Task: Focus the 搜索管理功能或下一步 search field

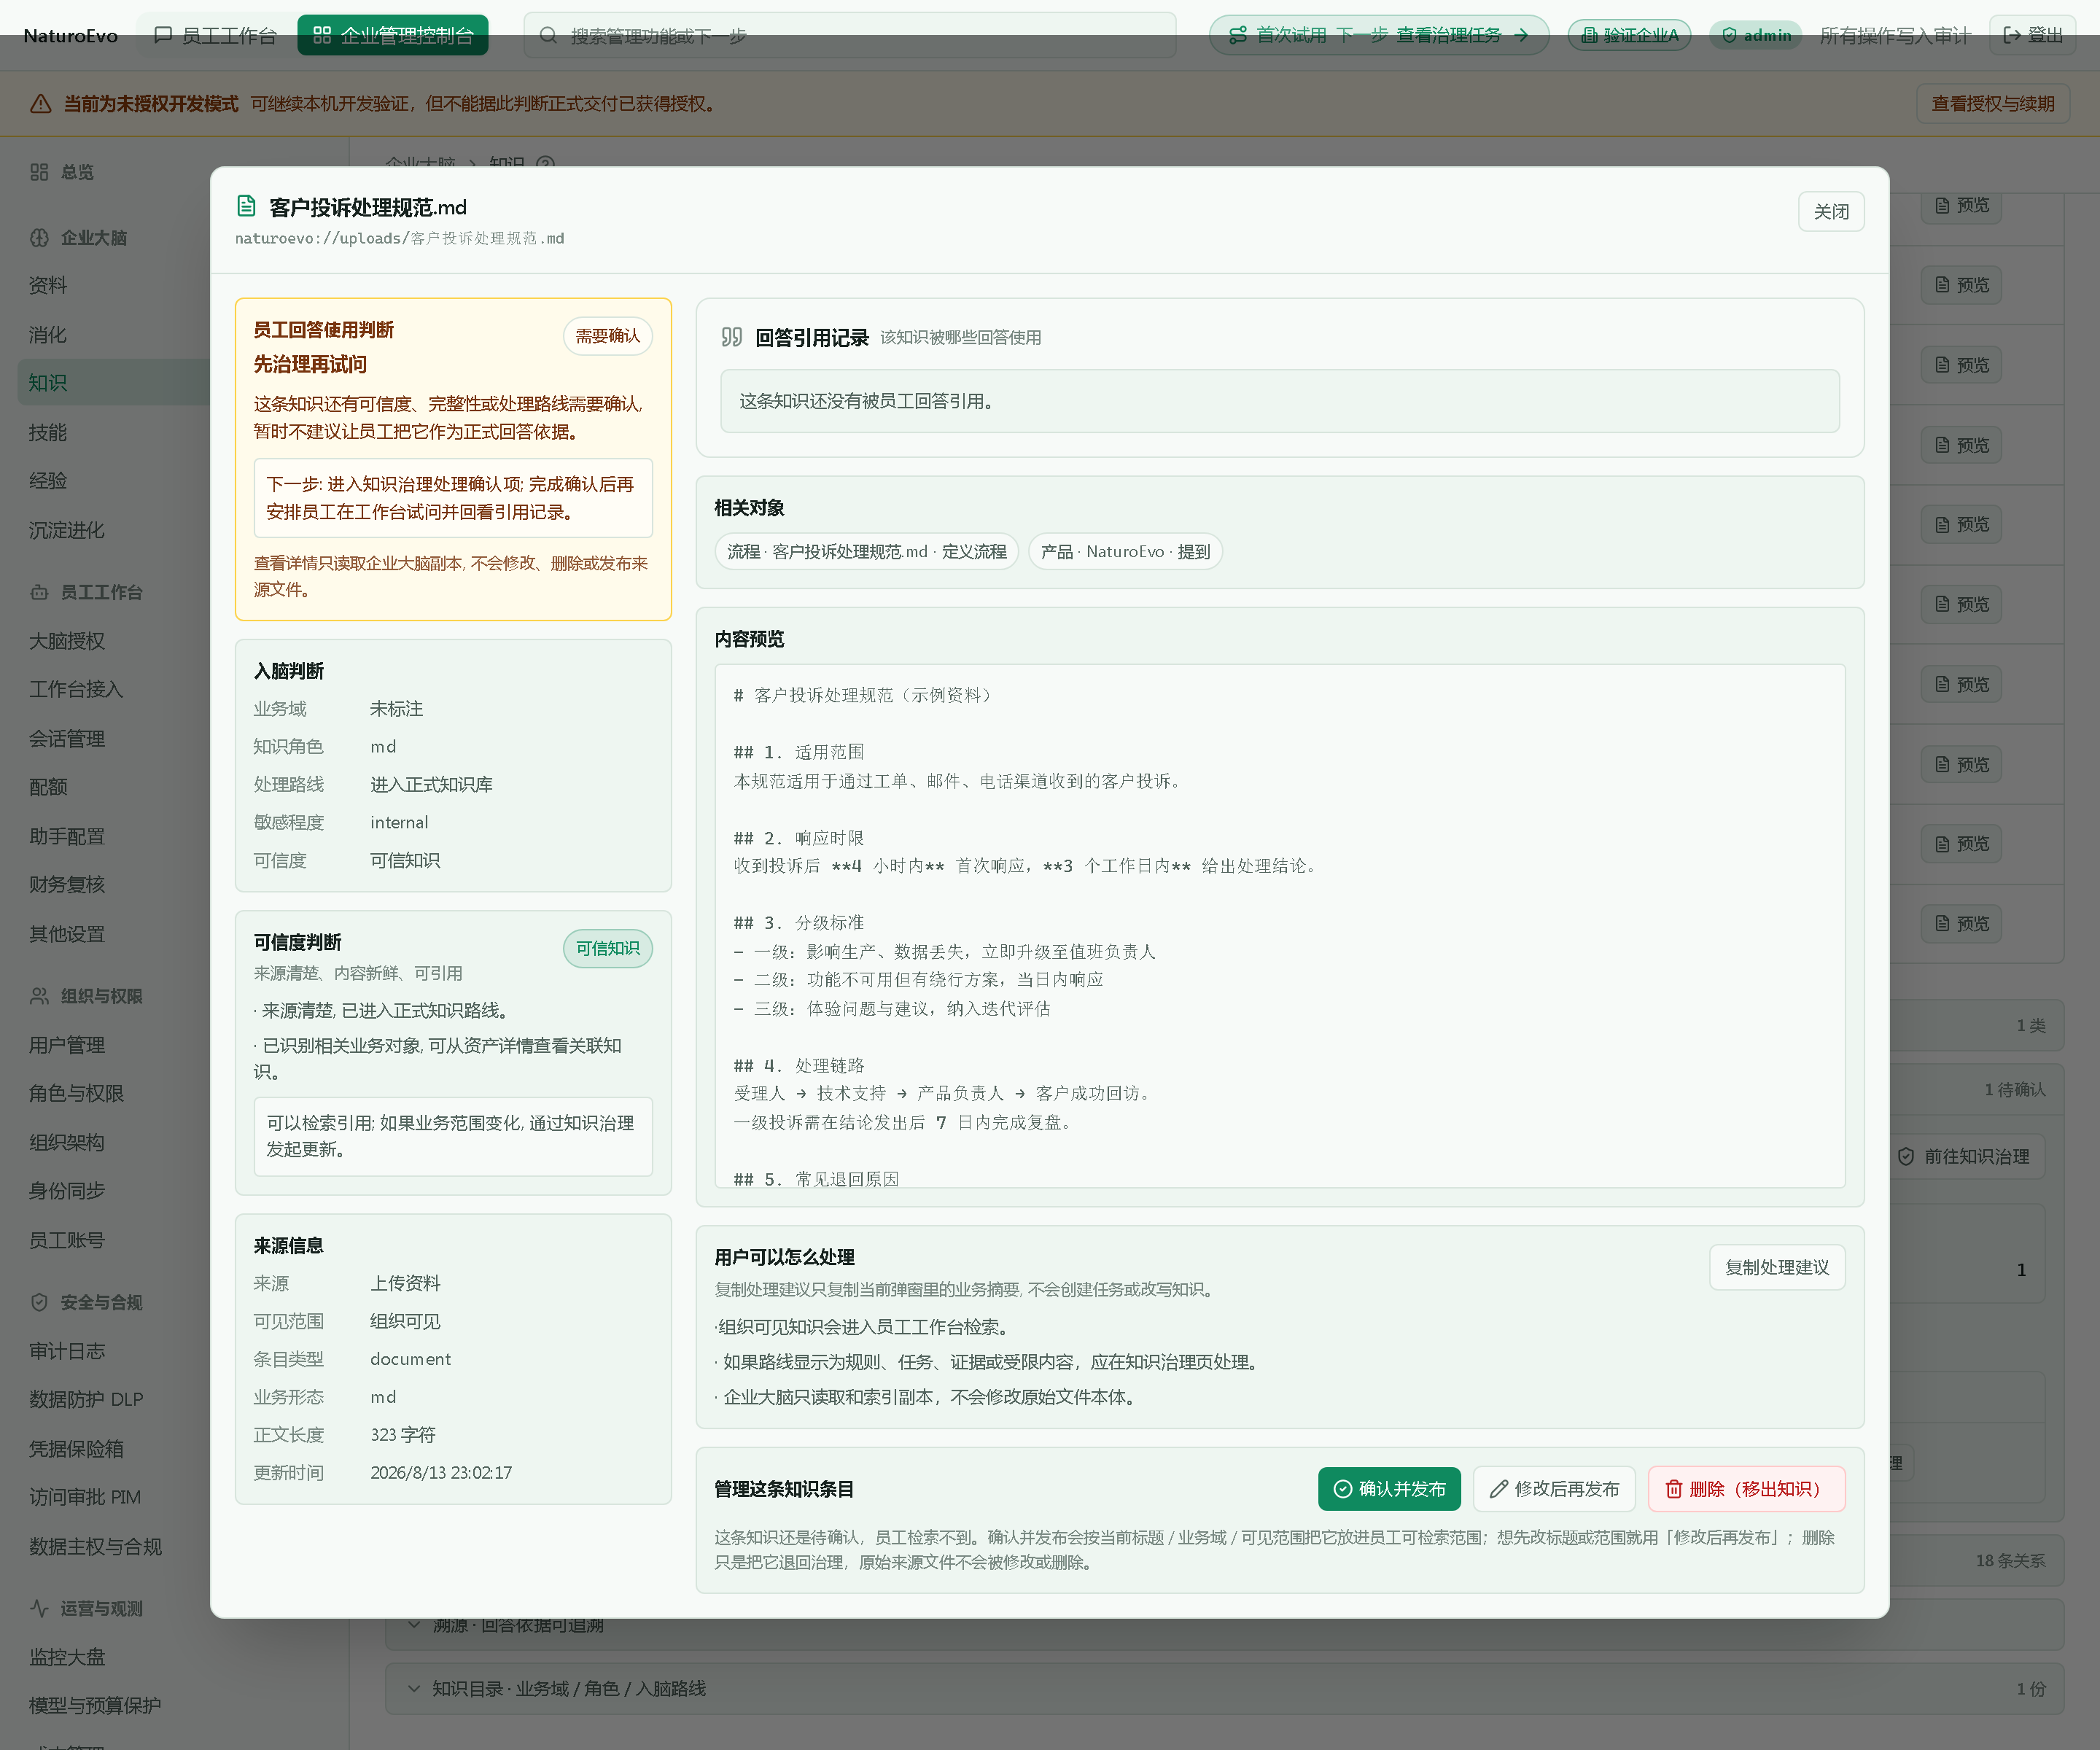Action: coord(850,36)
